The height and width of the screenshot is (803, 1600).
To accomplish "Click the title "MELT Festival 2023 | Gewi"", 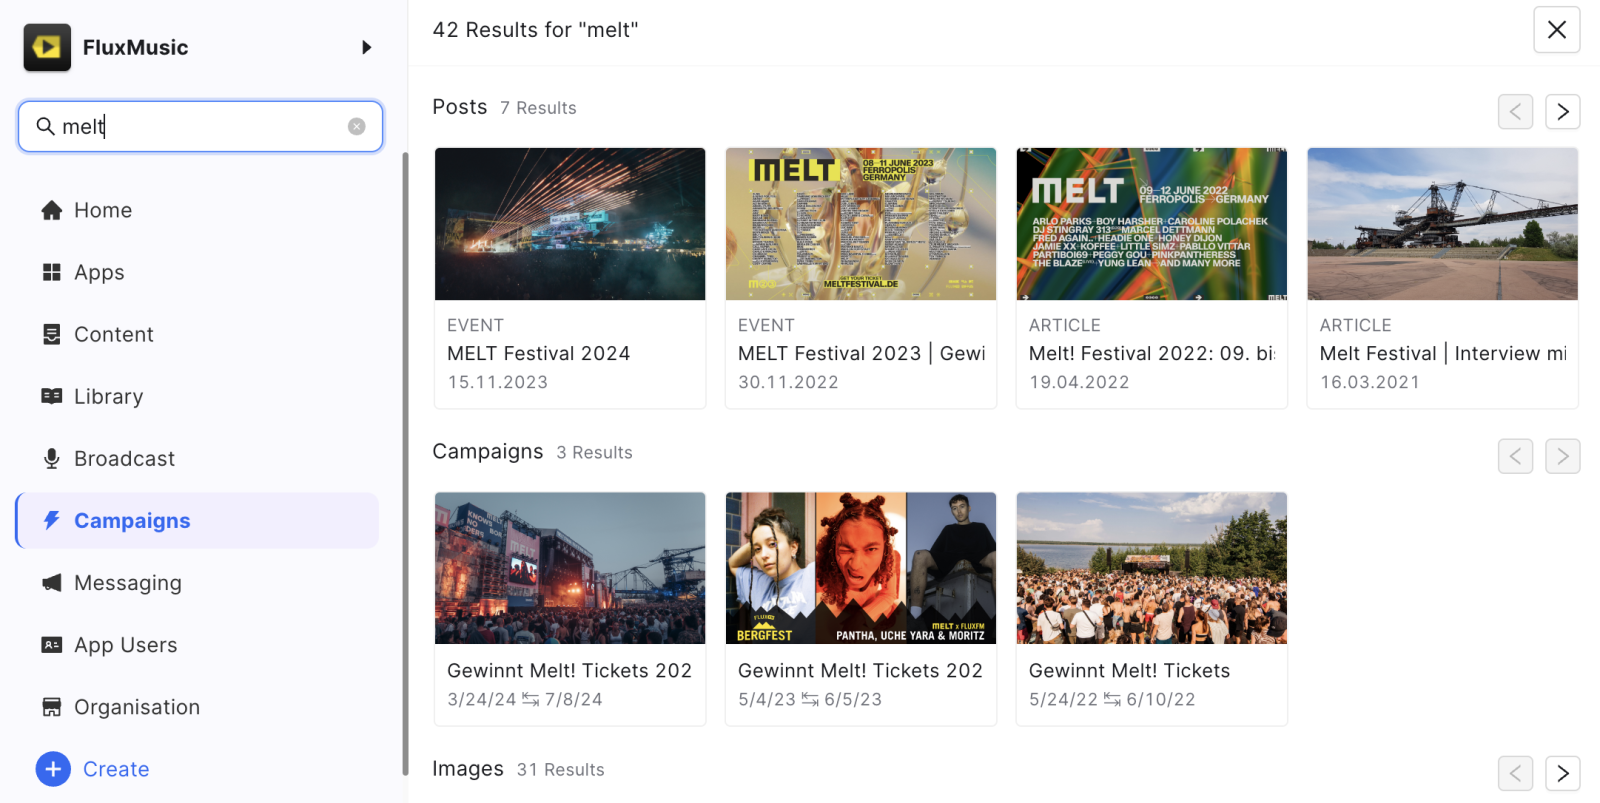I will (x=862, y=353).
